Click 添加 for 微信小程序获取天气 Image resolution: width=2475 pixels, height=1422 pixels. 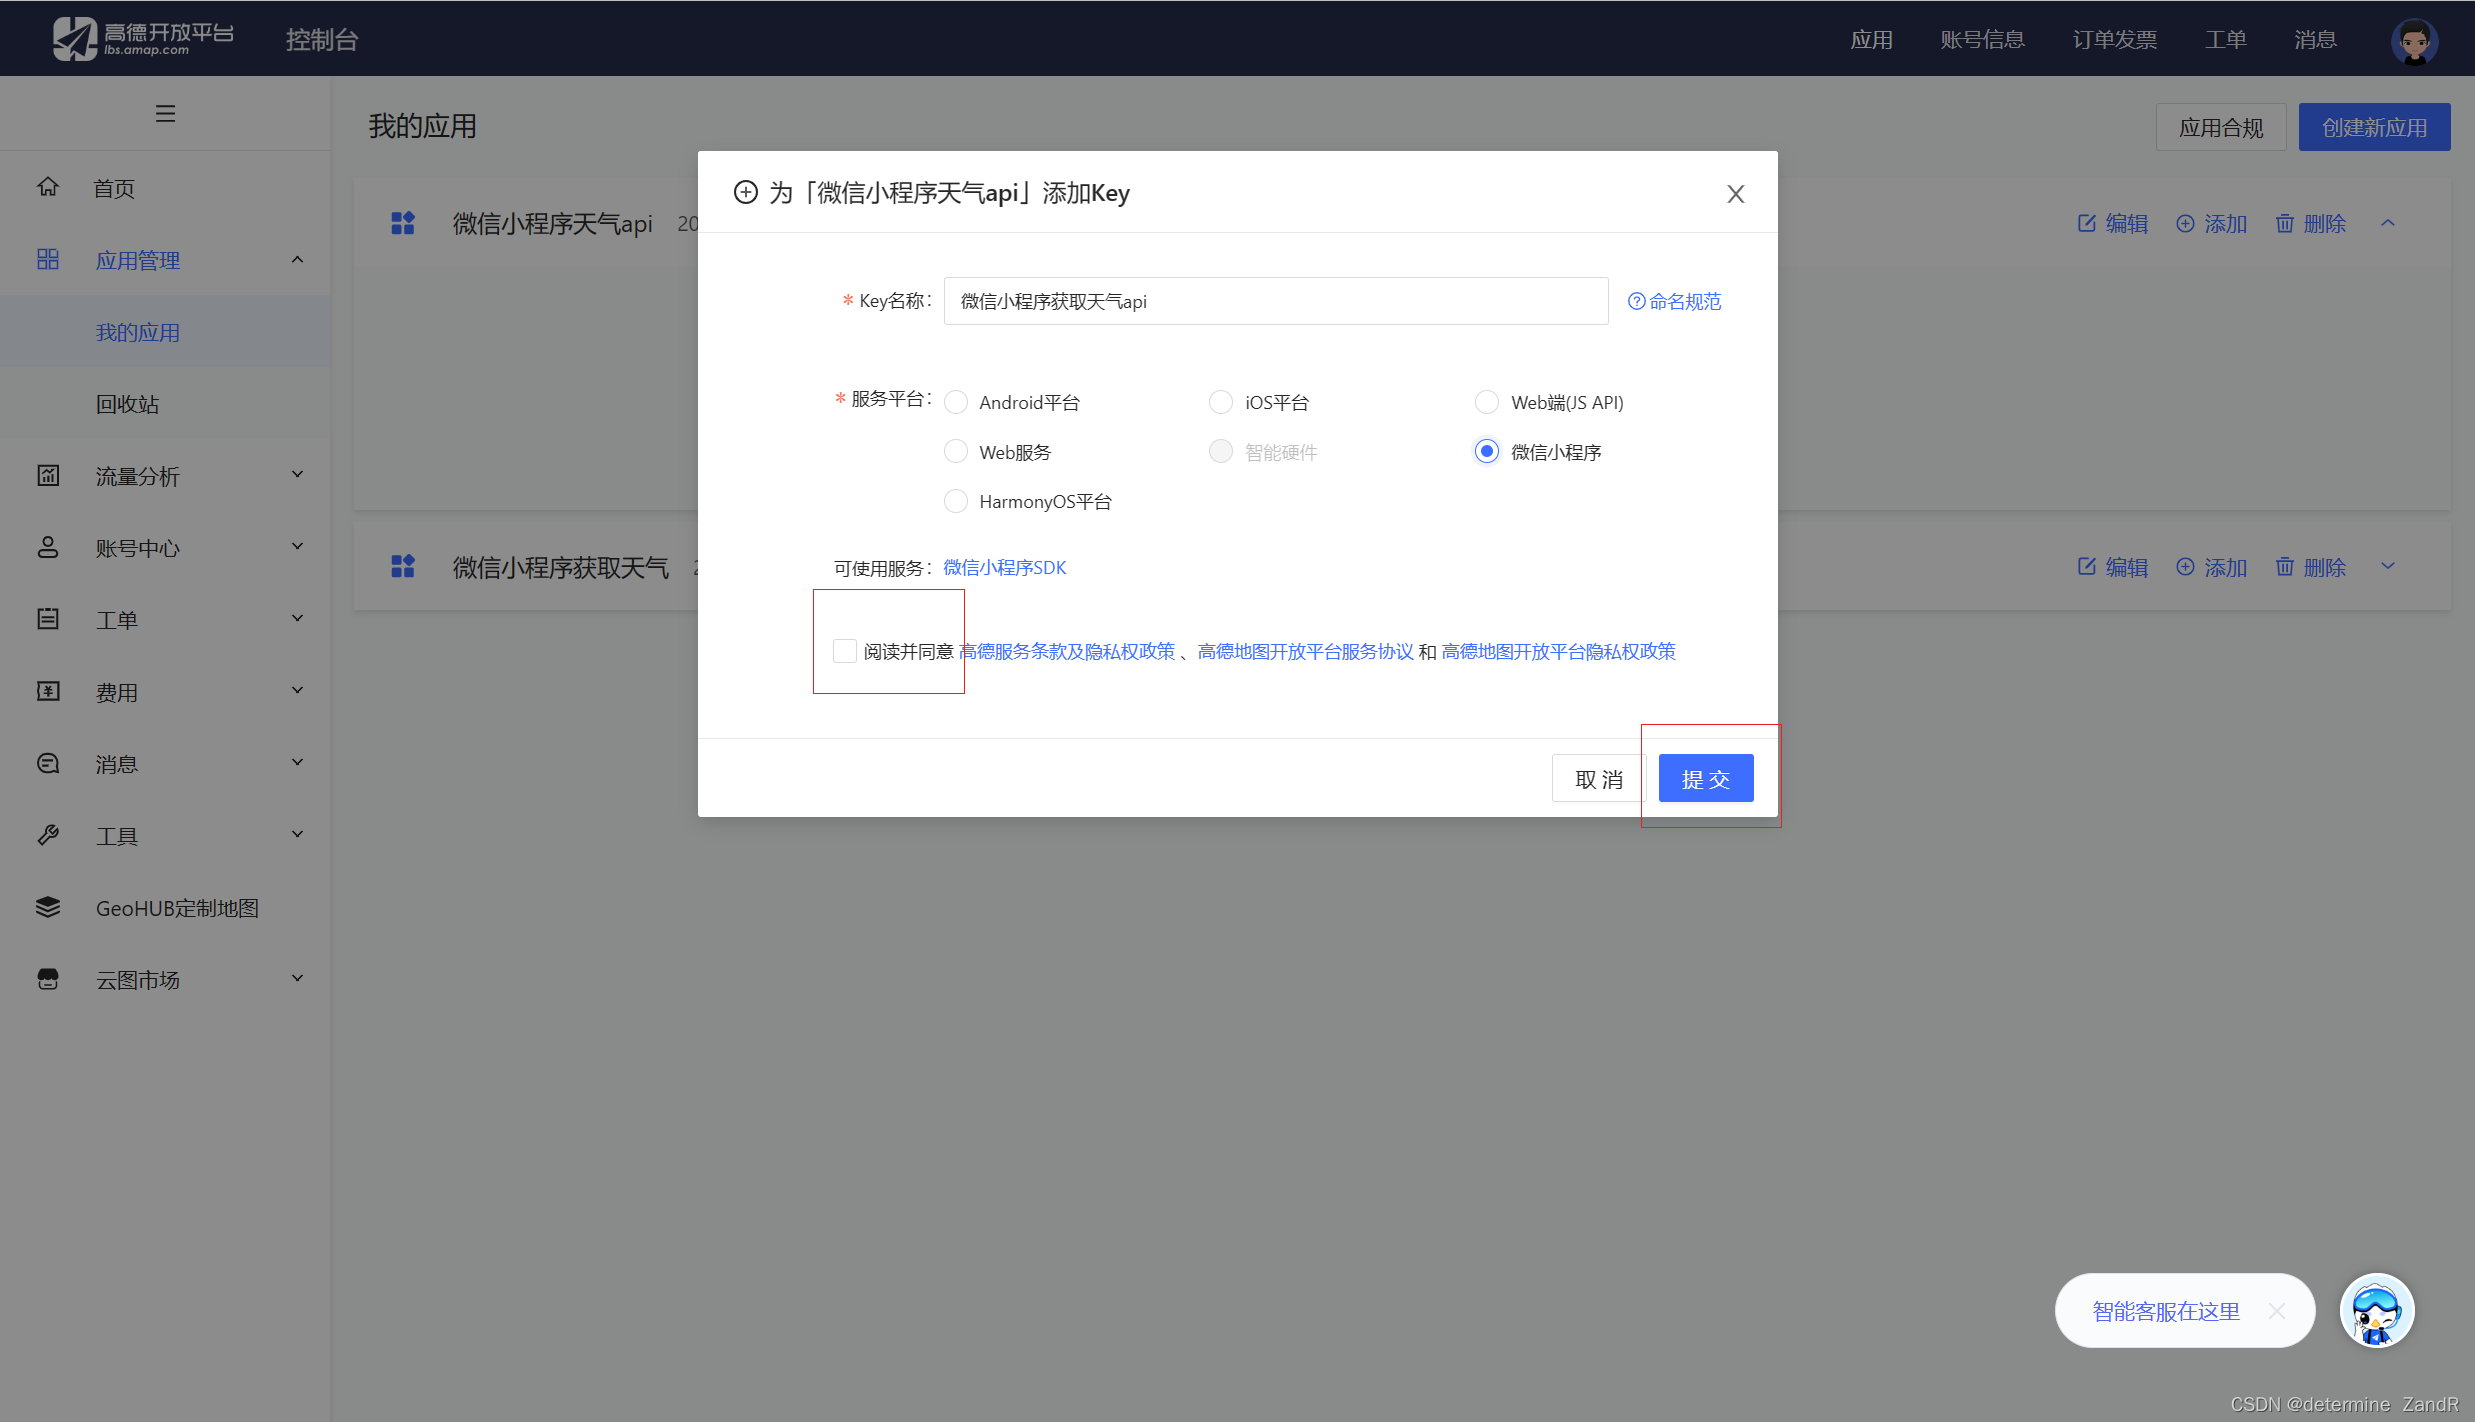[x=2212, y=567]
